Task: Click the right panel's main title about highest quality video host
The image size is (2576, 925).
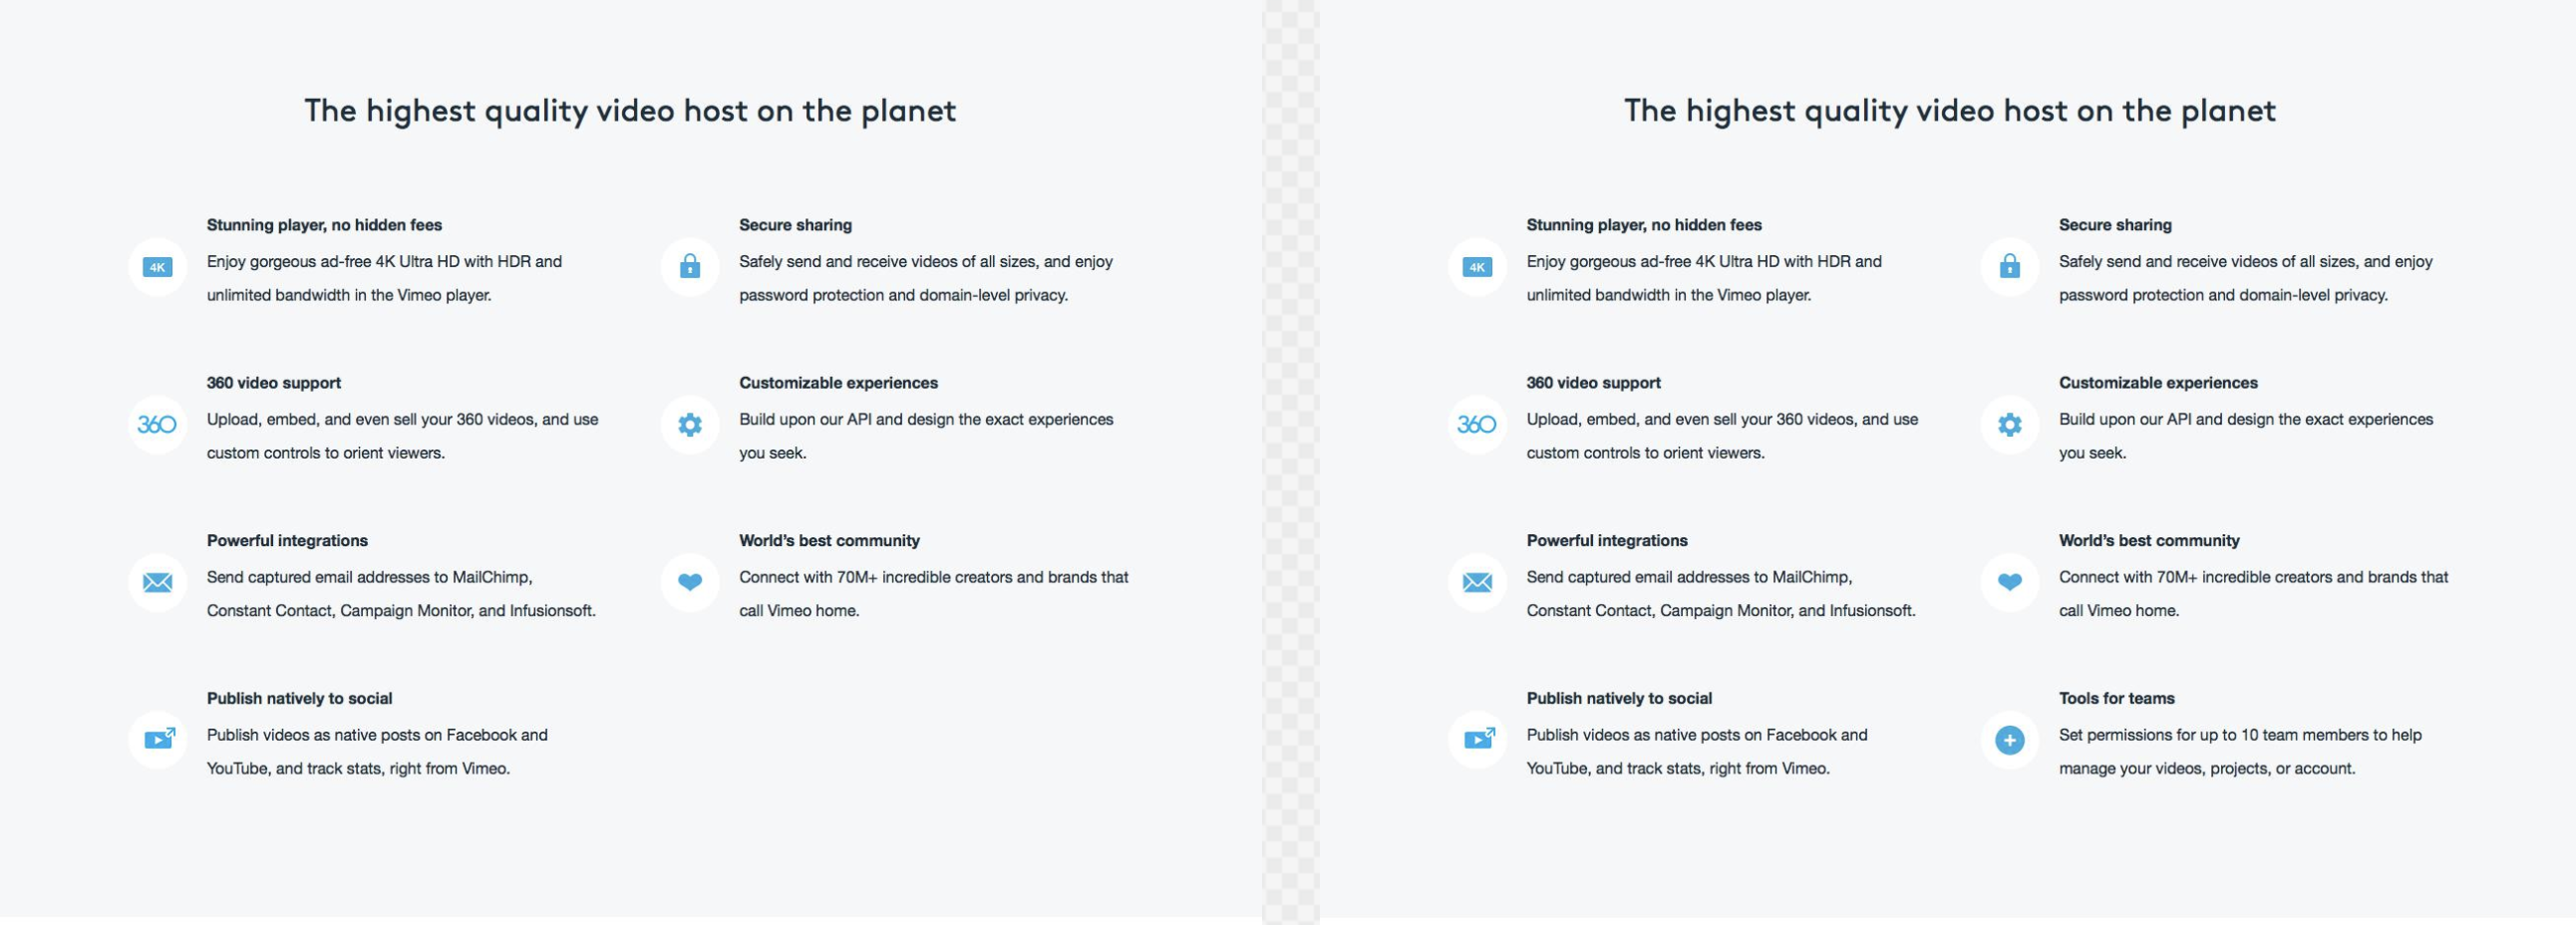Action: coord(1949,110)
